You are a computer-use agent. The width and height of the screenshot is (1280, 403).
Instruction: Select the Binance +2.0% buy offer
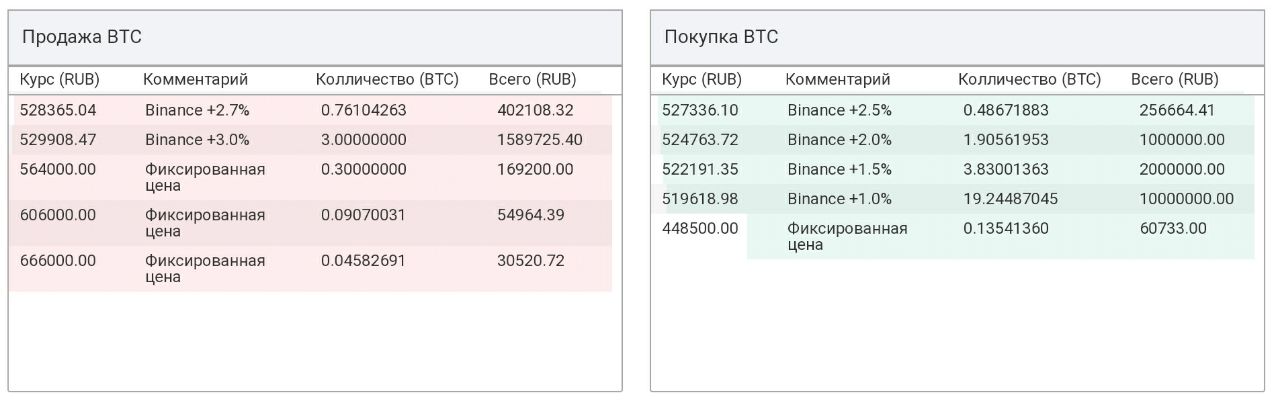click(953, 139)
